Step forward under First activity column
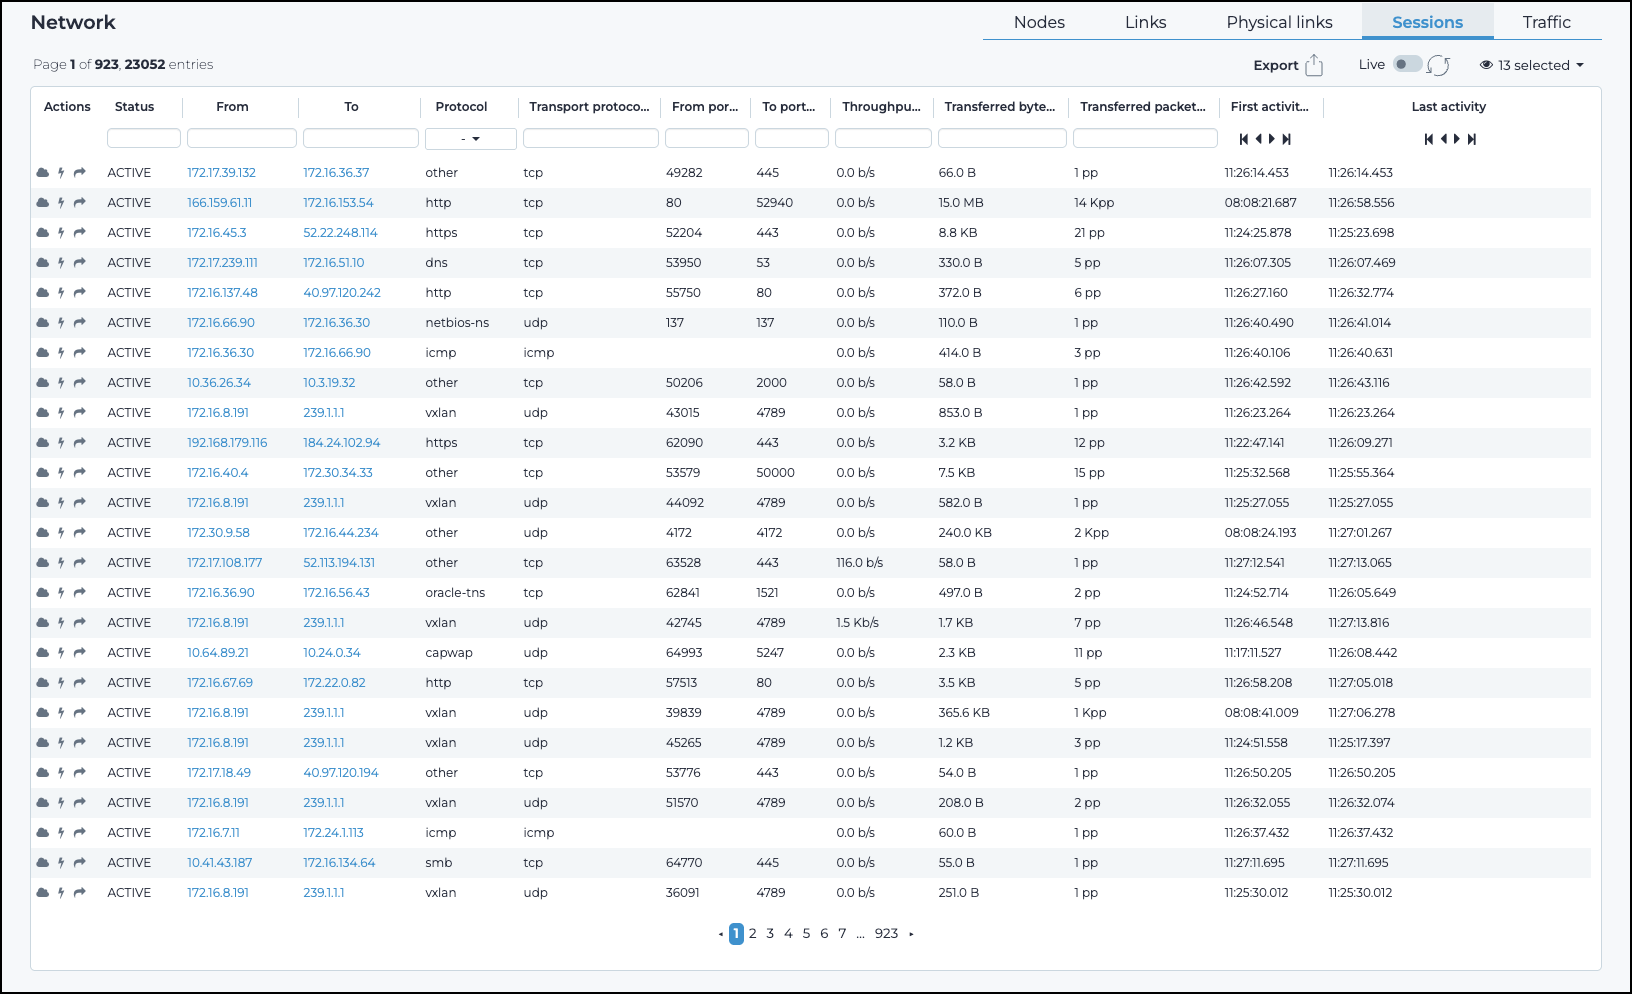 click(1272, 139)
